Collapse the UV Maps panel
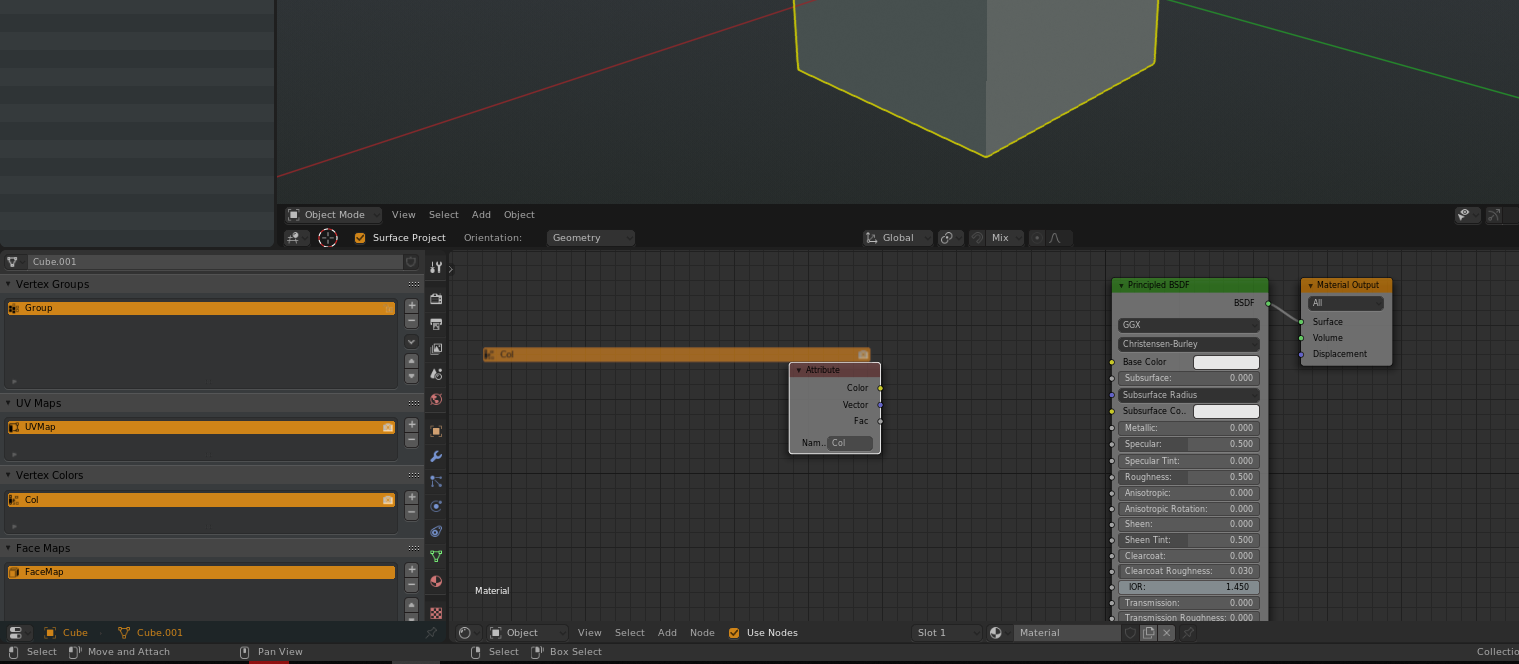This screenshot has width=1519, height=664. pyautogui.click(x=9, y=403)
